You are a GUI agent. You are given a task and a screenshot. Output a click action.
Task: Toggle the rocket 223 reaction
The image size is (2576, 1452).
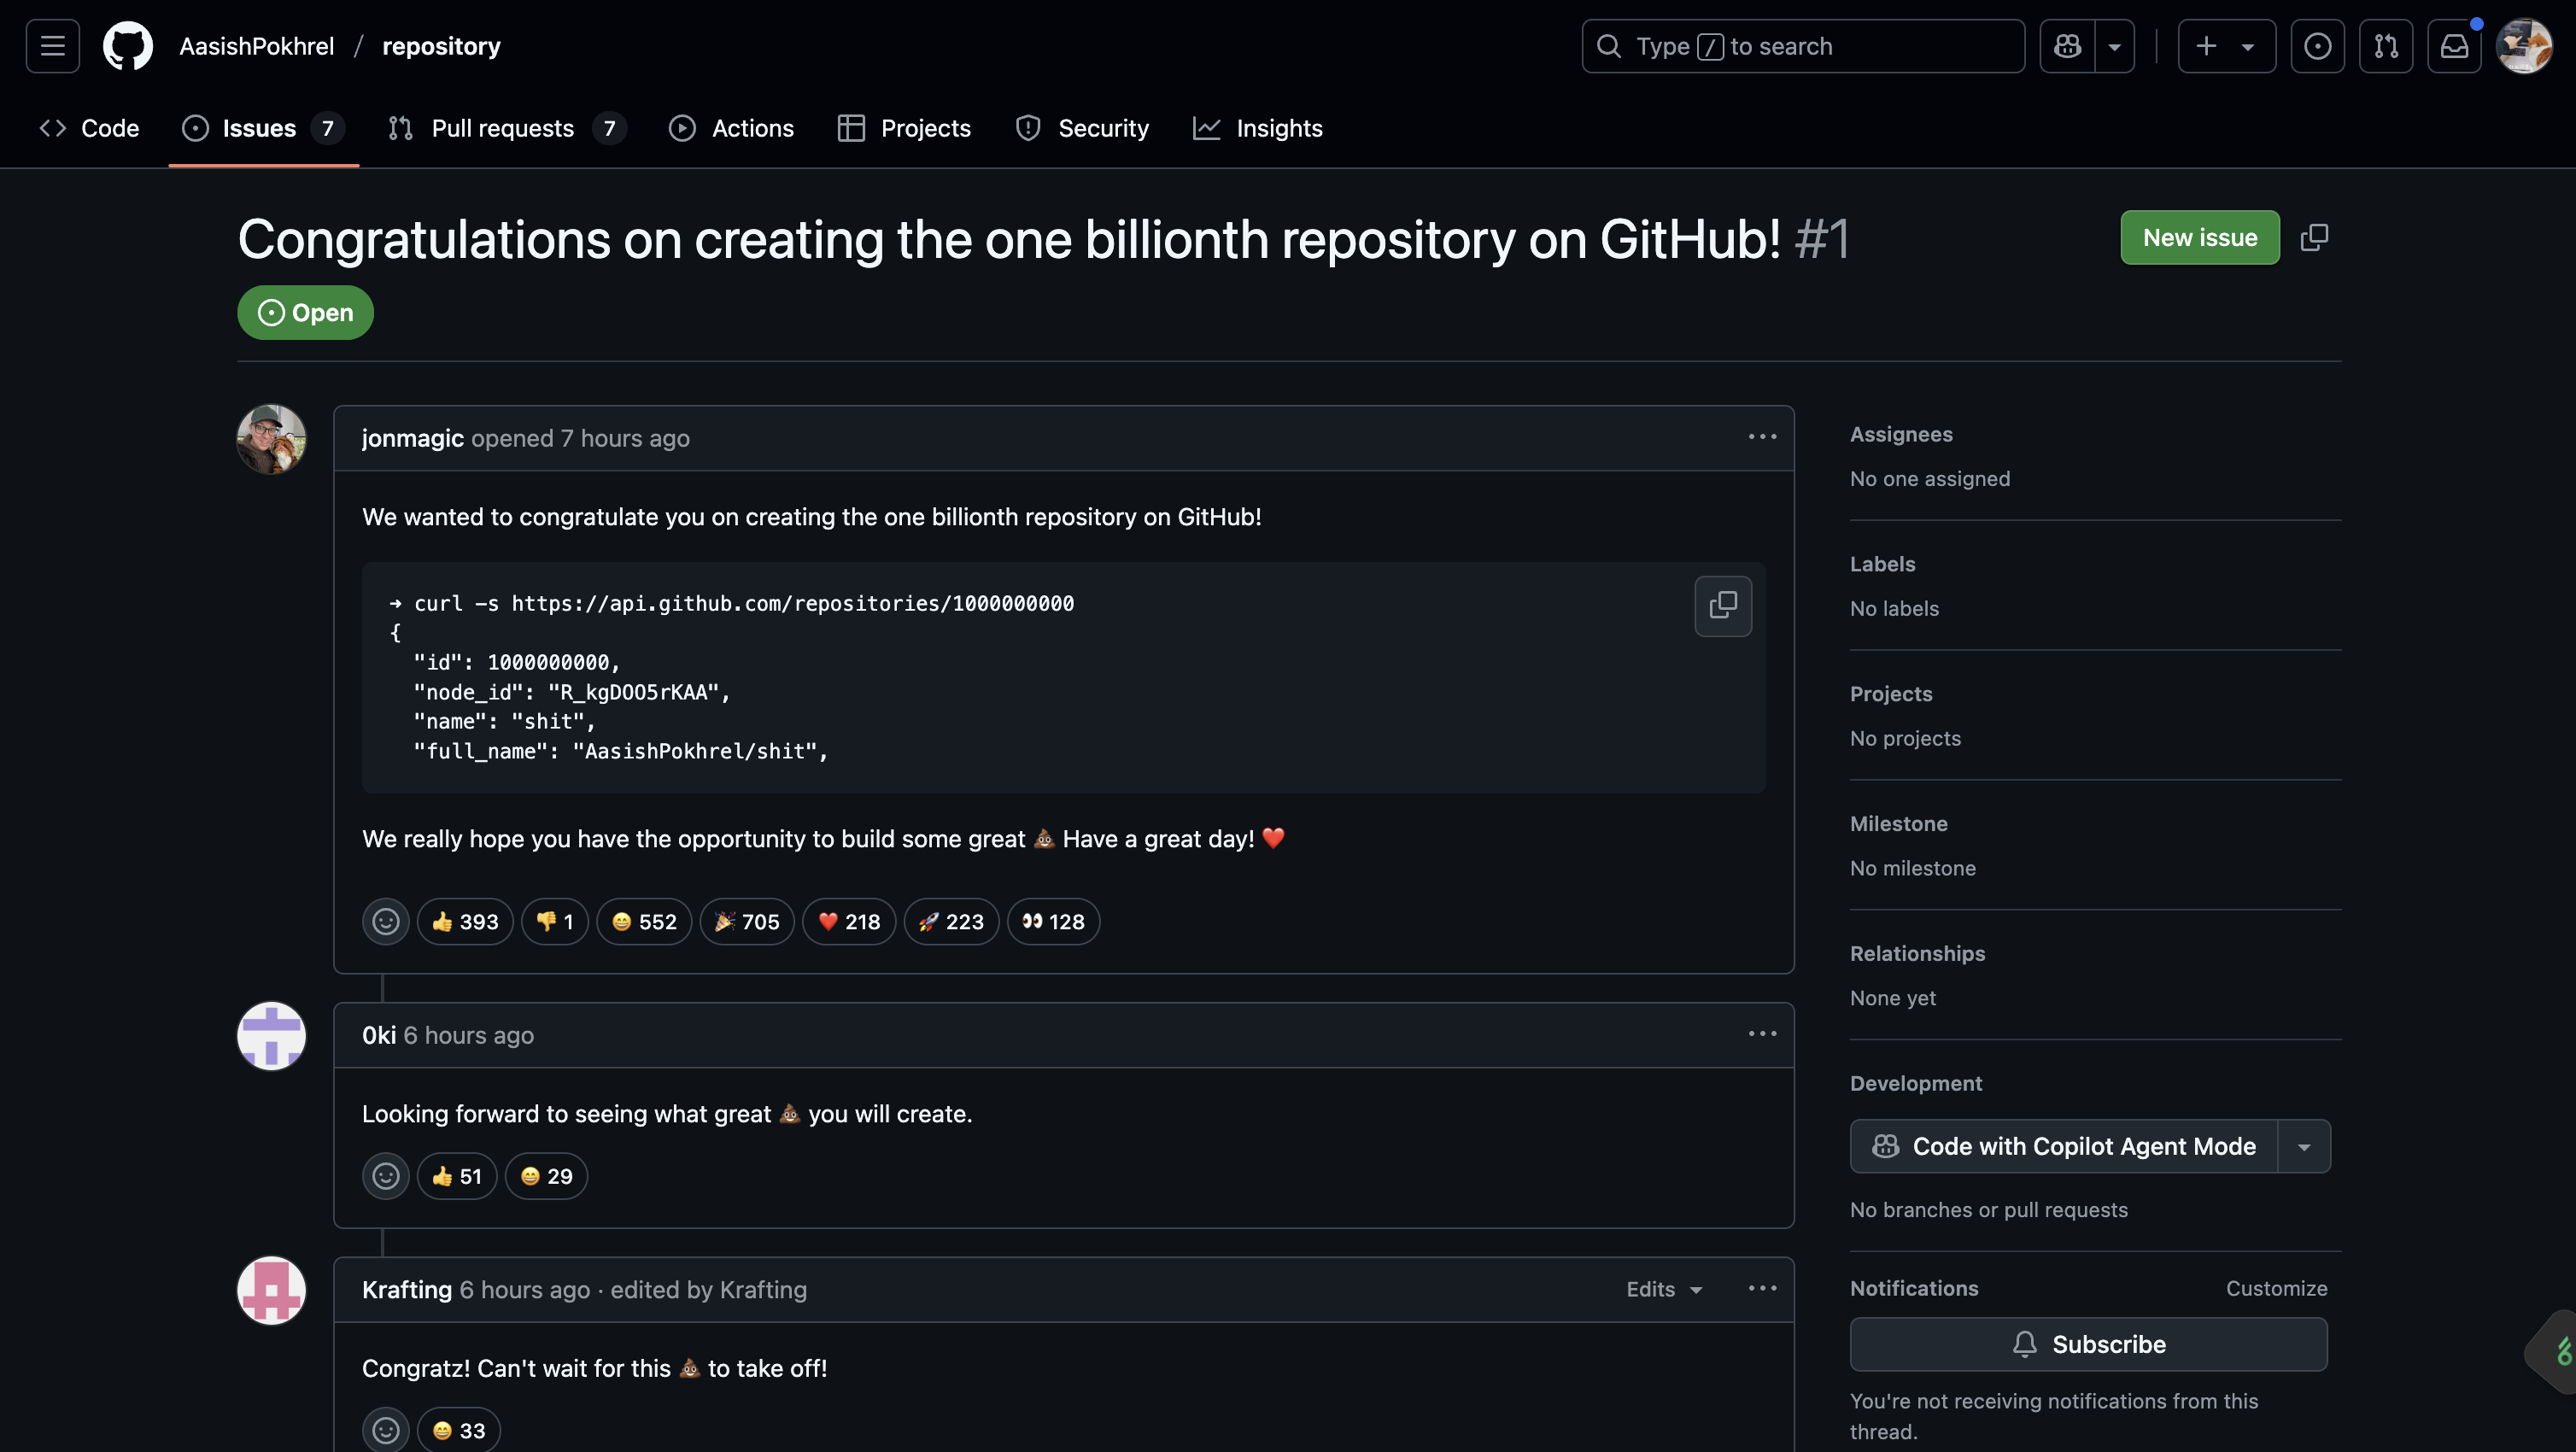pyautogui.click(x=951, y=922)
